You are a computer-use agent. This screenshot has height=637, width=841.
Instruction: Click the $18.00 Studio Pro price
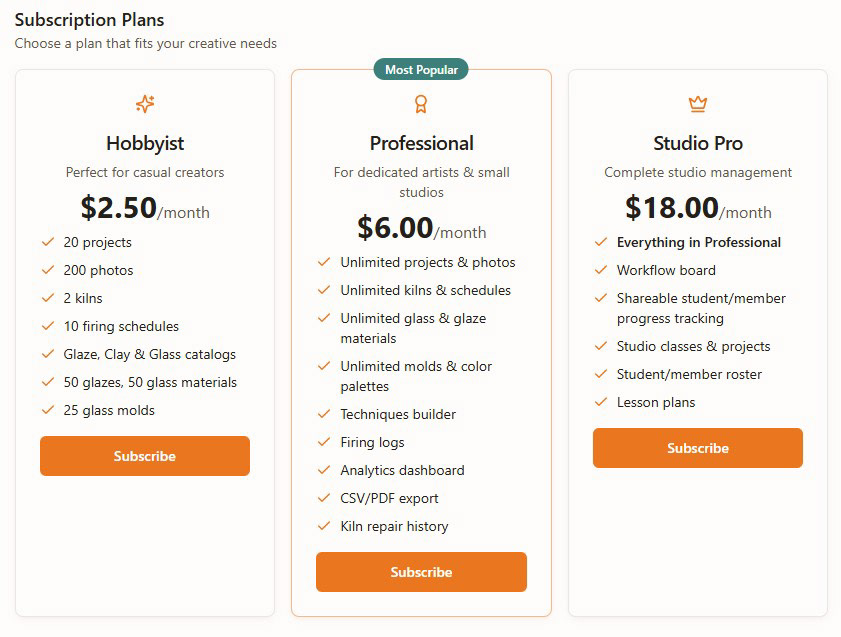(x=672, y=208)
